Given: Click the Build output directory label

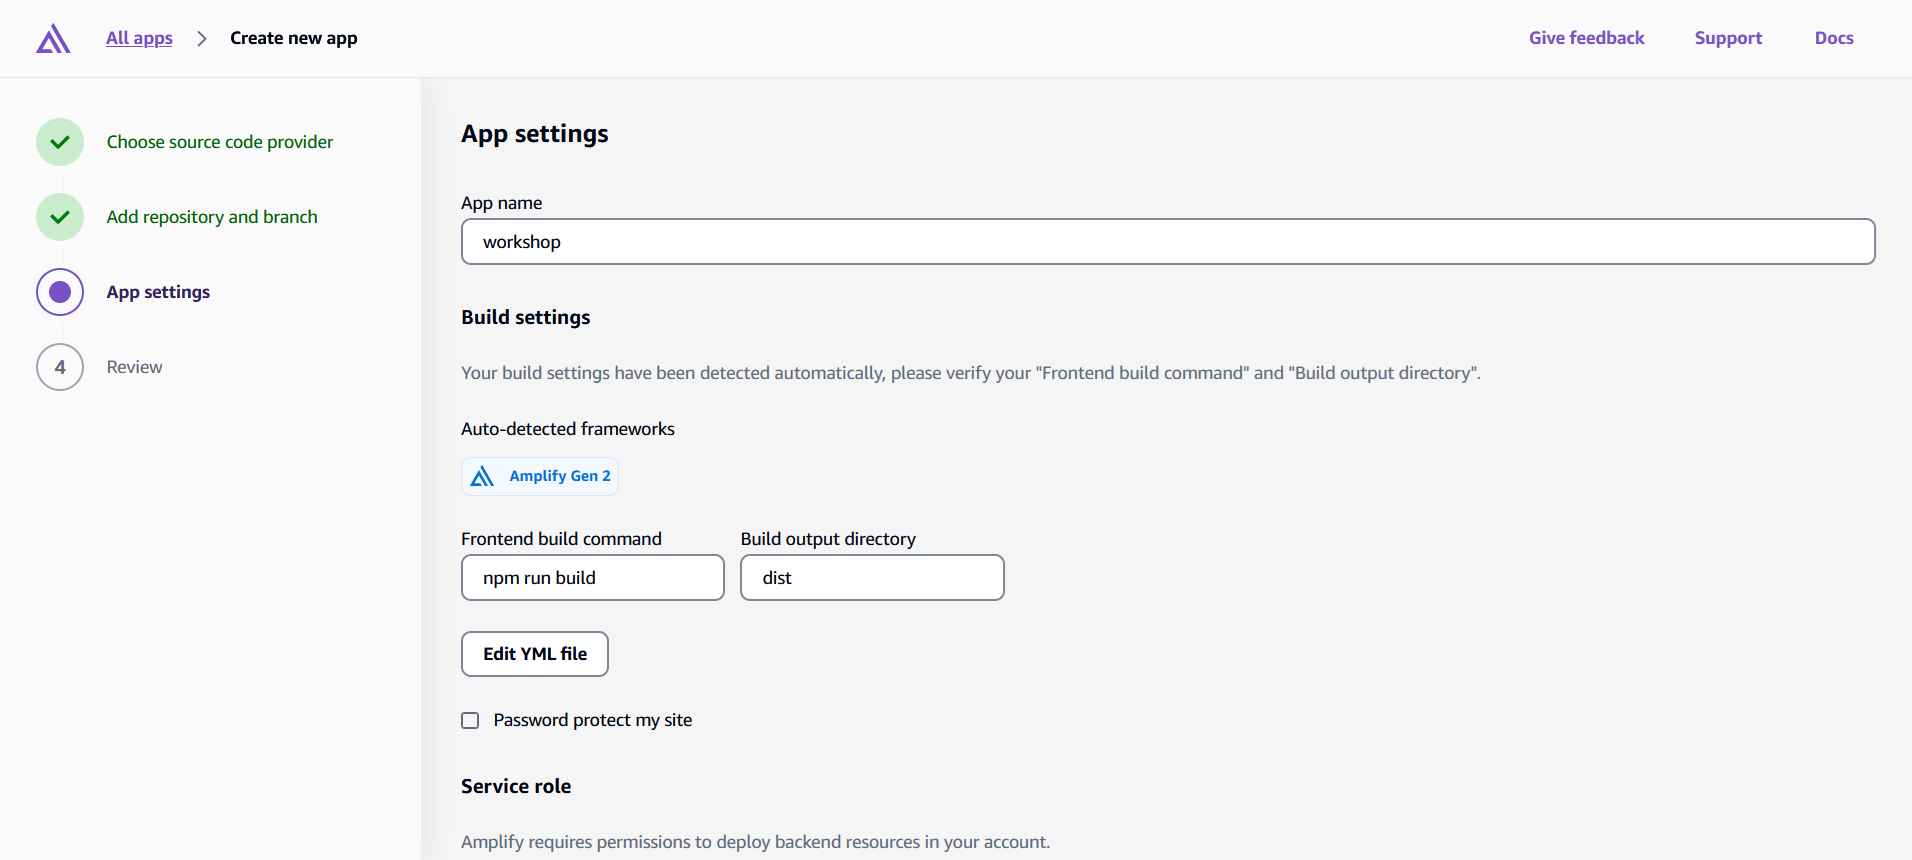Looking at the screenshot, I should 828,539.
